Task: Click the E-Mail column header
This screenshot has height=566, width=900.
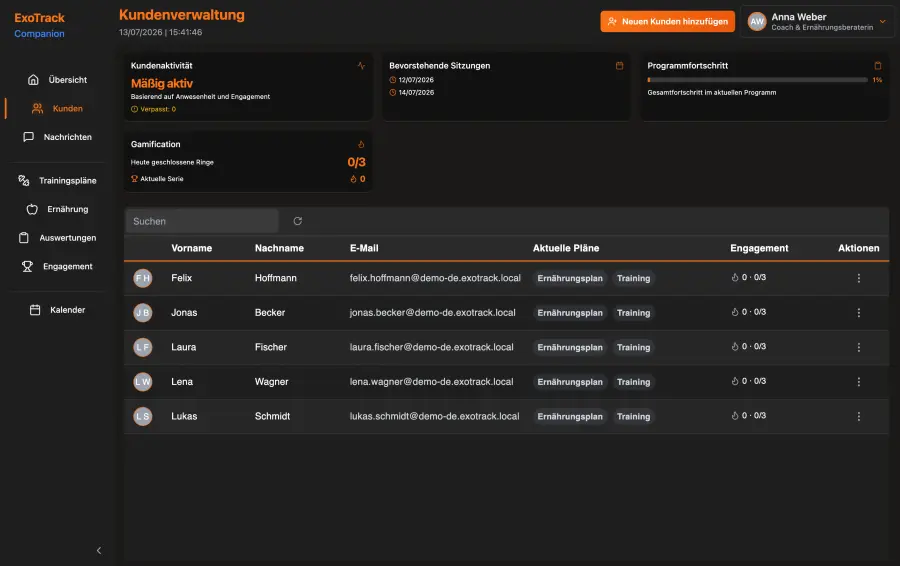Action: click(364, 248)
